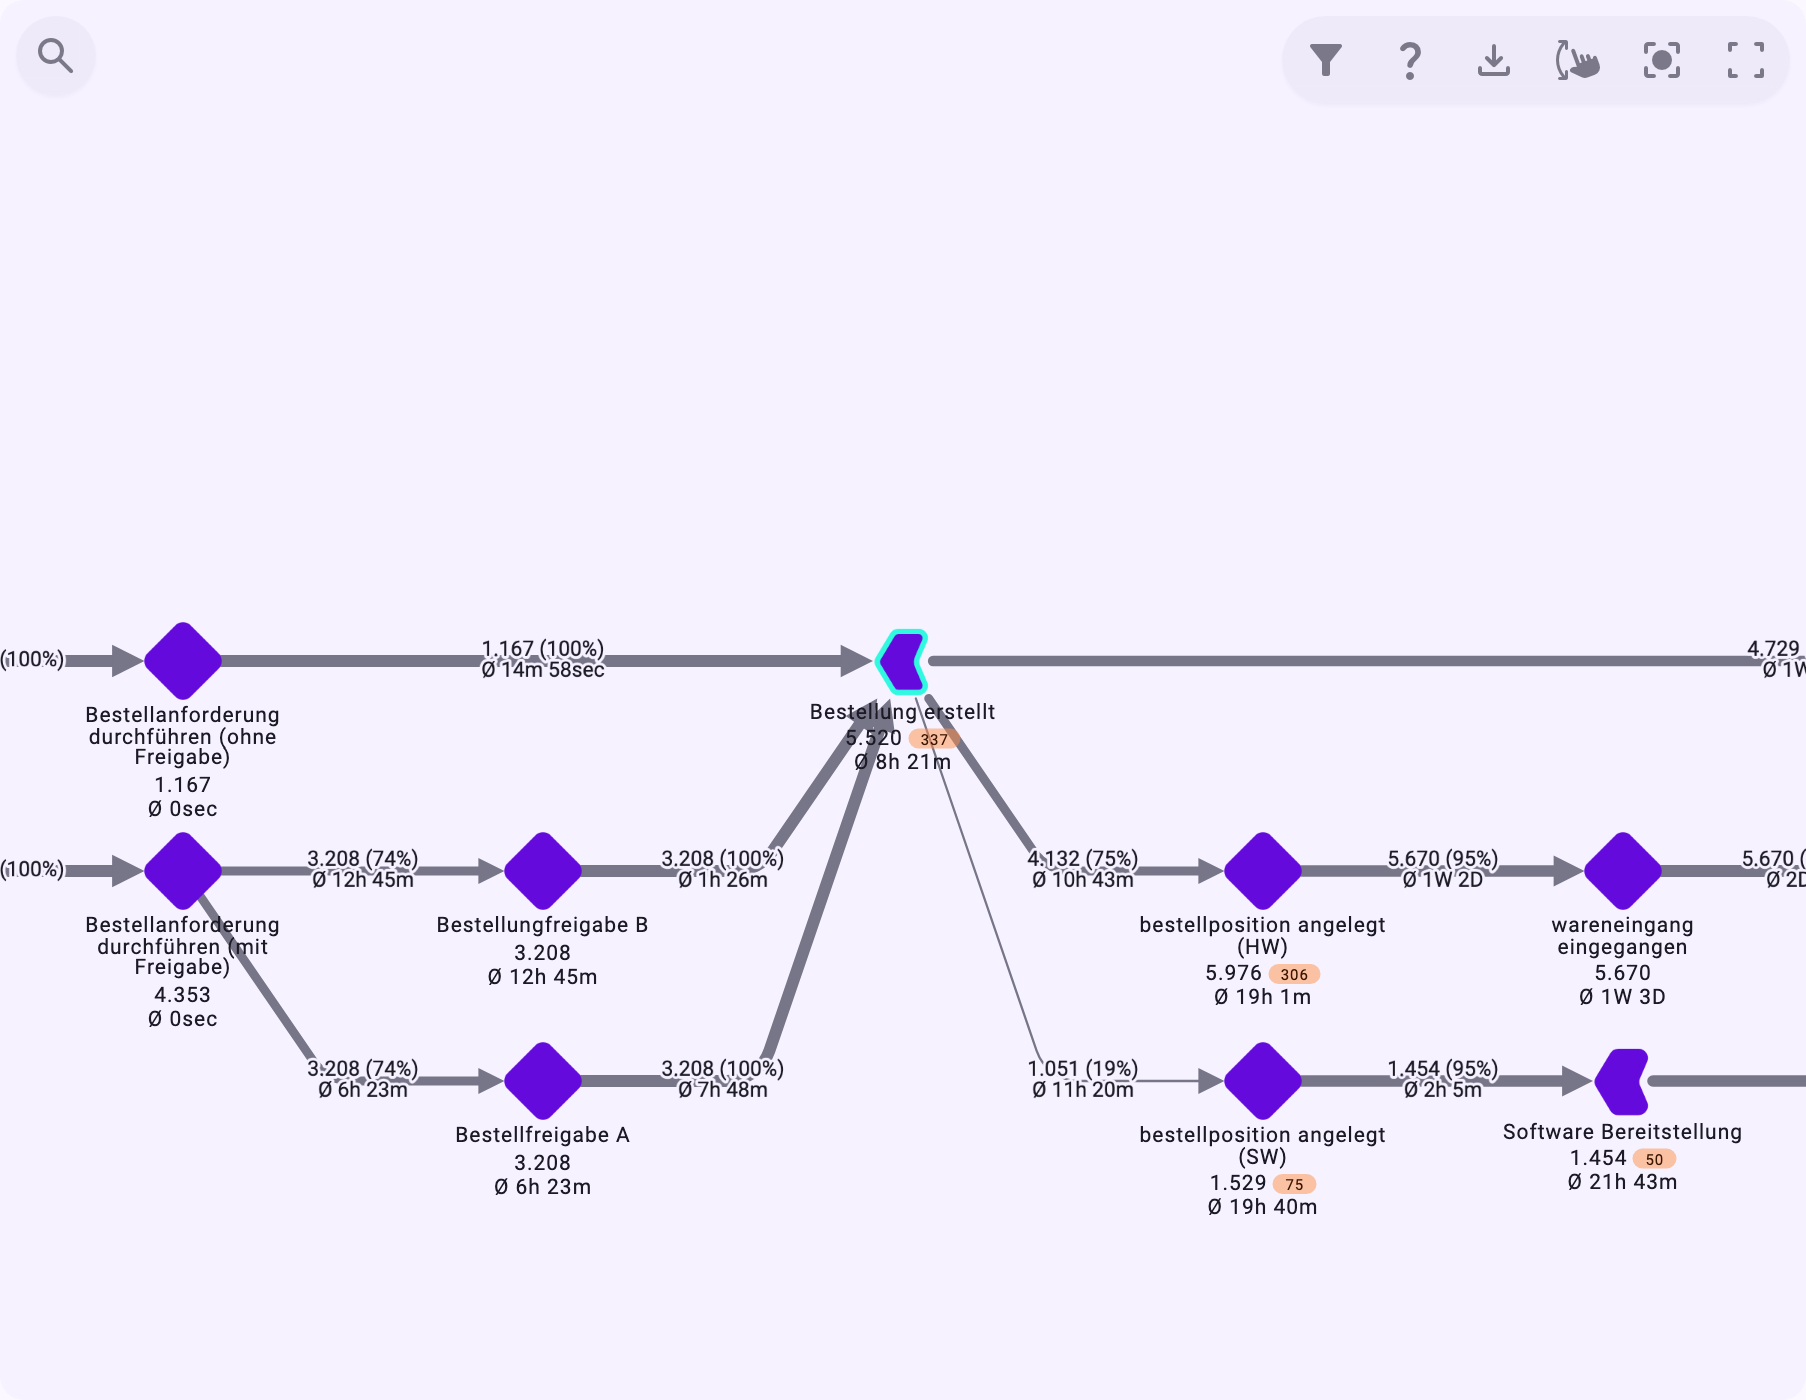The width and height of the screenshot is (1806, 1400).
Task: Click the 337 badge on Bestellung erstellt
Action: (934, 739)
